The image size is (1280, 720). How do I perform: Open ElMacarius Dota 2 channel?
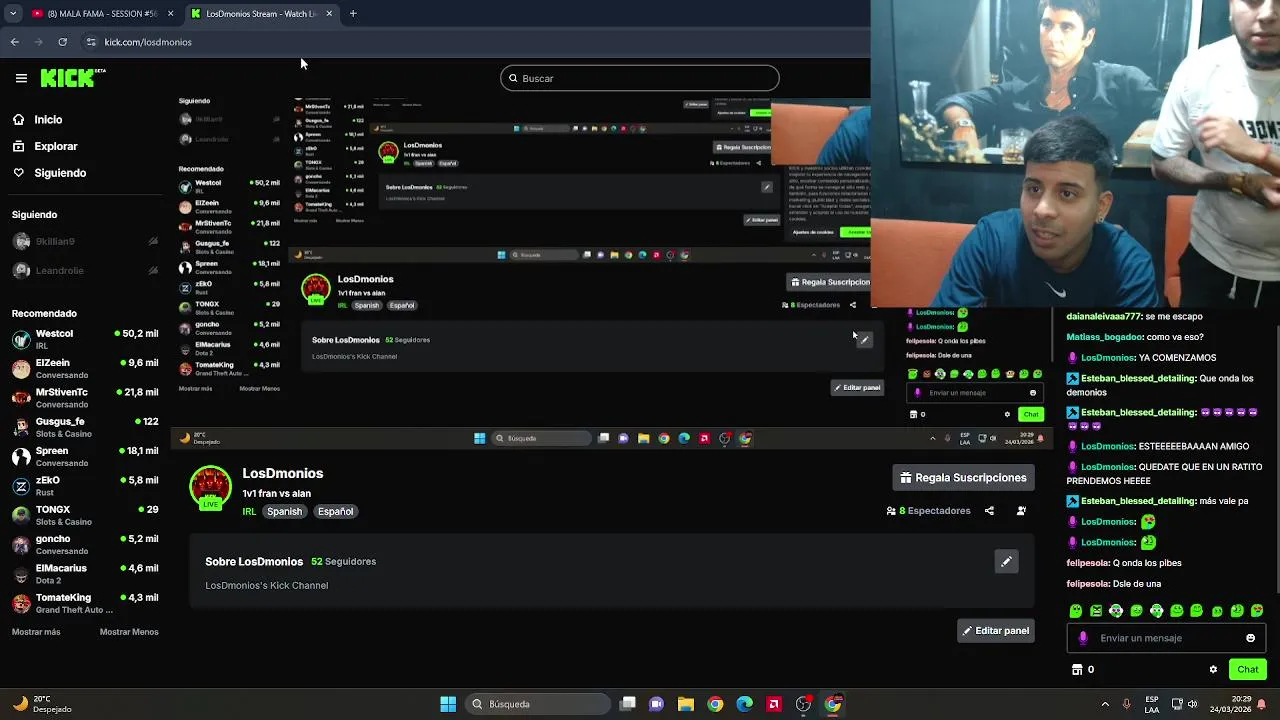coord(85,573)
